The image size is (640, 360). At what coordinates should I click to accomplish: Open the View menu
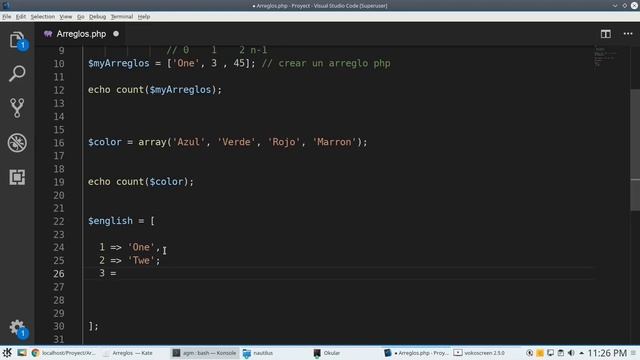pyautogui.click(x=66, y=16)
